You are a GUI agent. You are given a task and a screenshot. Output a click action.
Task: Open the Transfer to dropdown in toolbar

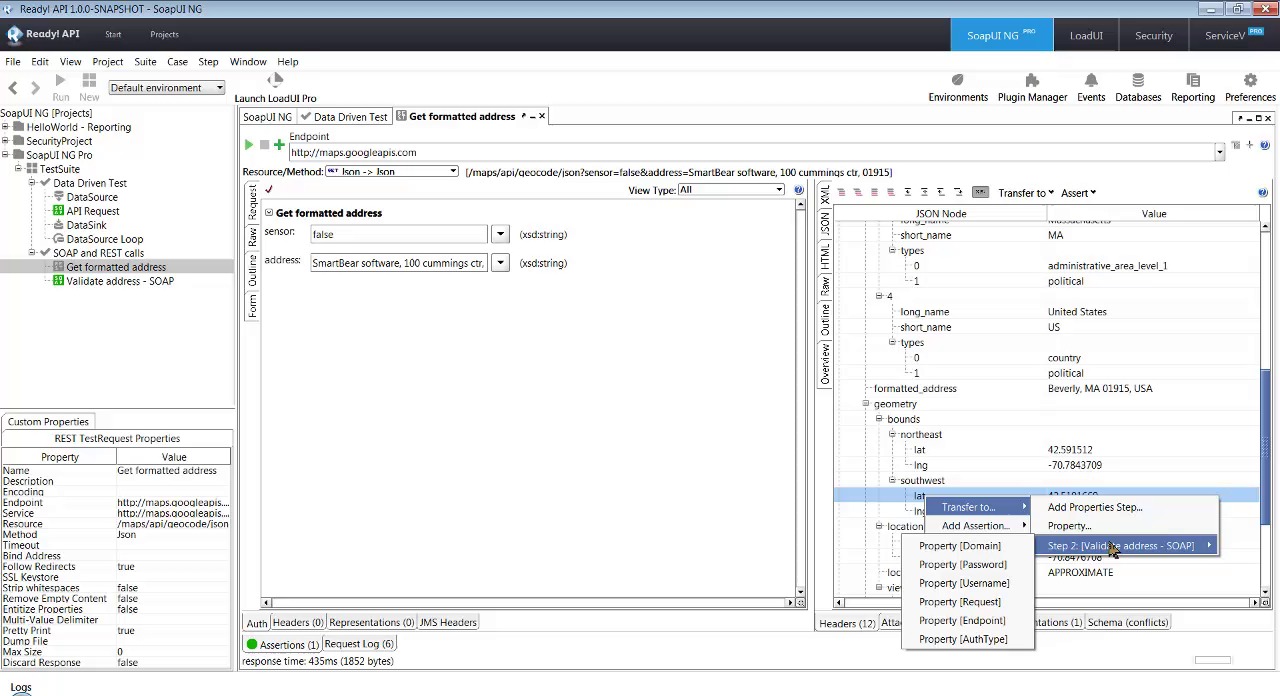point(1025,193)
